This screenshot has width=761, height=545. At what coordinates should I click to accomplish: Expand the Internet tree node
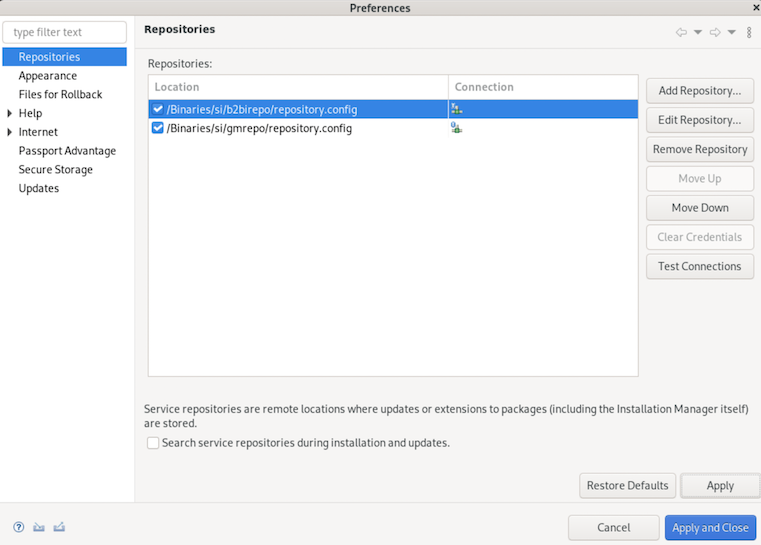(10, 132)
